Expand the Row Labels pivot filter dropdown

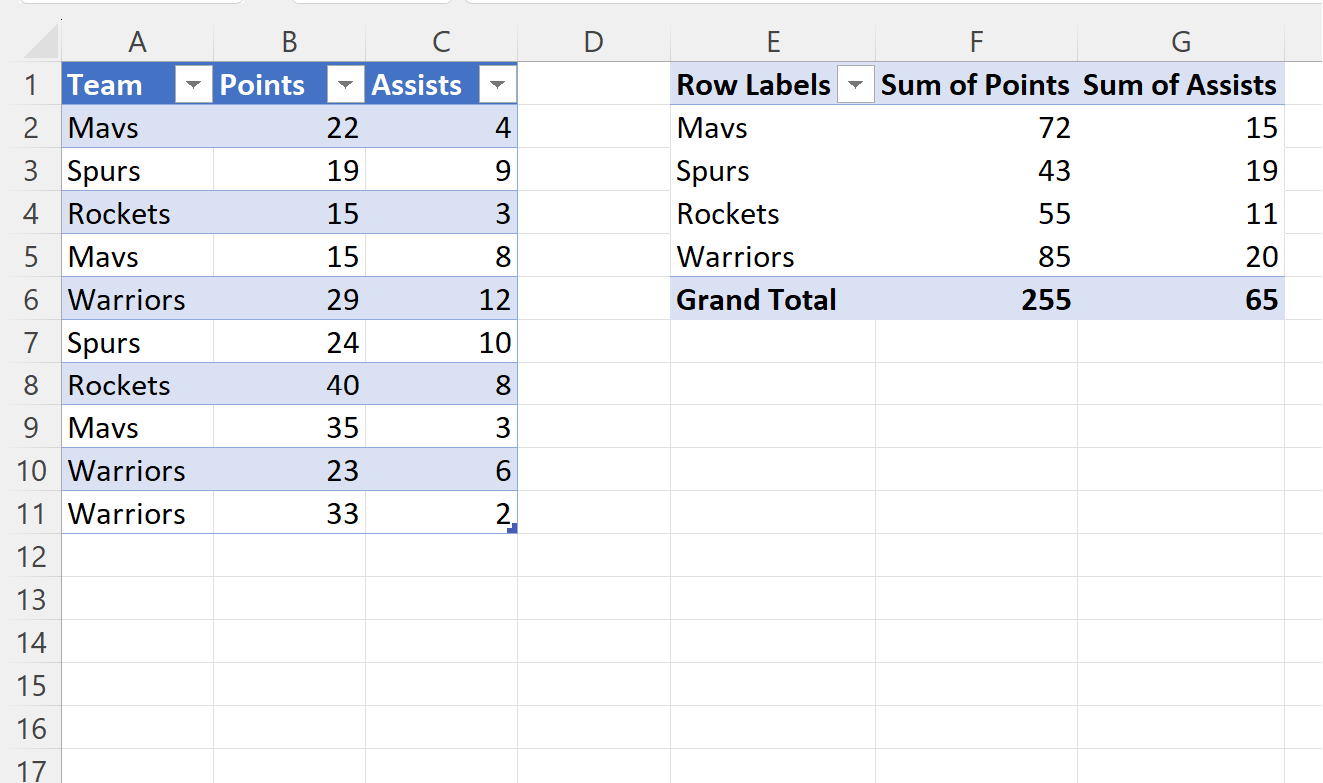click(x=855, y=86)
